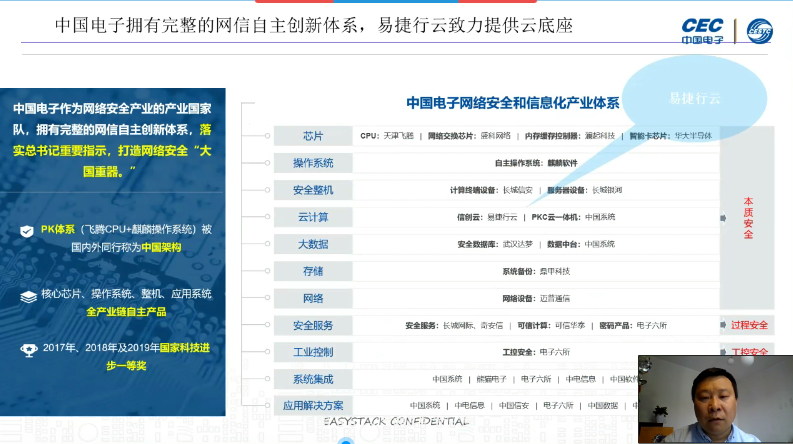Select the 安全服务 category label
Image resolution: width=793 pixels, height=444 pixels.
[x=313, y=325]
